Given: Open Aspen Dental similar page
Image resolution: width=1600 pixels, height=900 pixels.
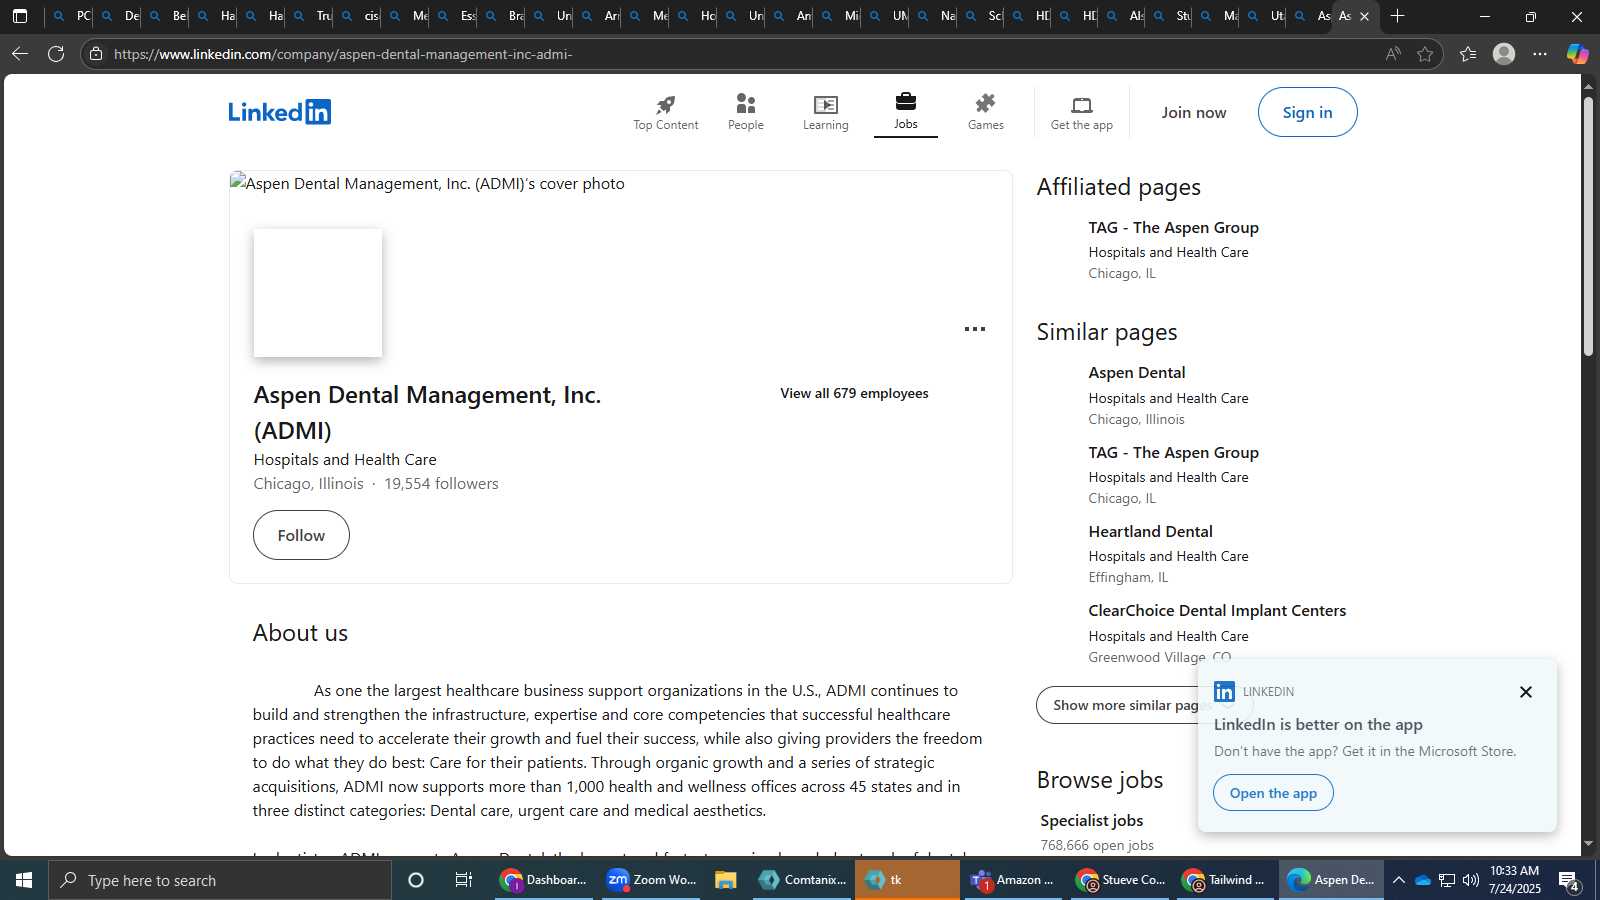Looking at the screenshot, I should click(x=1137, y=373).
